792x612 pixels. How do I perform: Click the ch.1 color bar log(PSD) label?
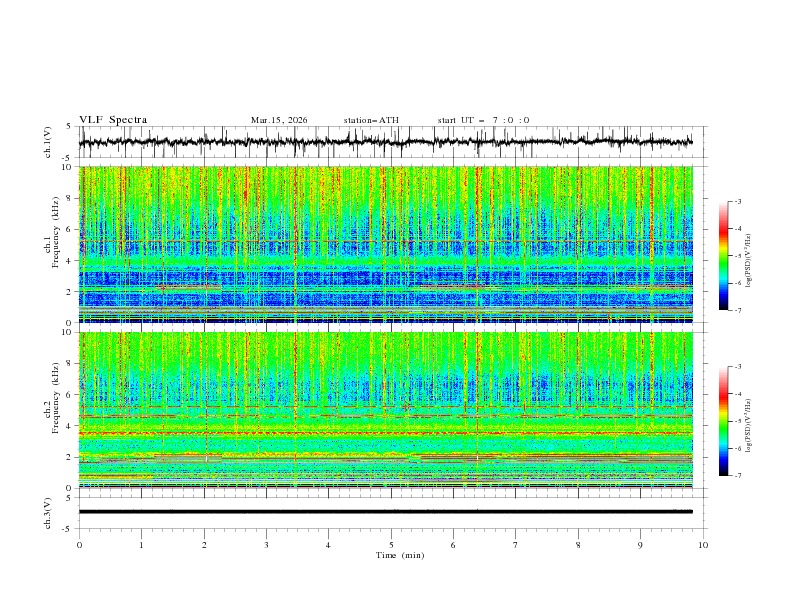[748, 261]
